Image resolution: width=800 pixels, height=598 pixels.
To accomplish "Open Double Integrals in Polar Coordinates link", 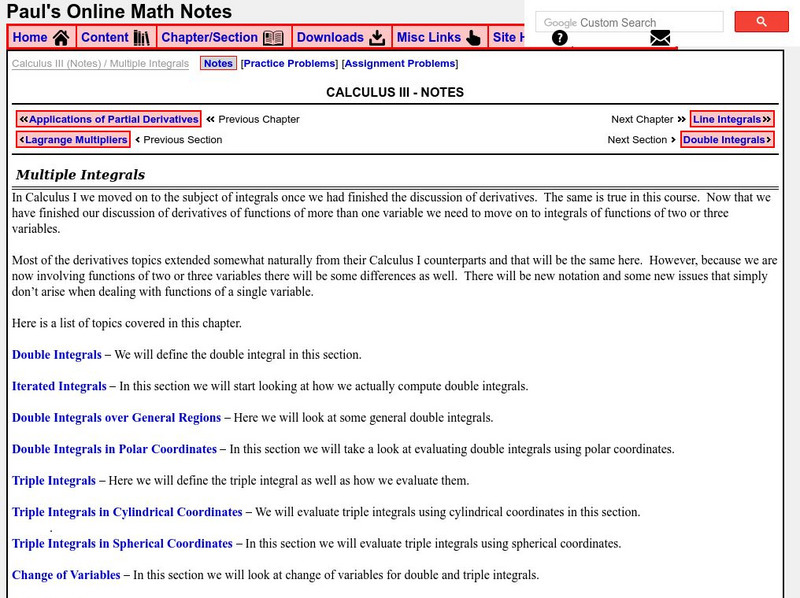I will tap(114, 449).
